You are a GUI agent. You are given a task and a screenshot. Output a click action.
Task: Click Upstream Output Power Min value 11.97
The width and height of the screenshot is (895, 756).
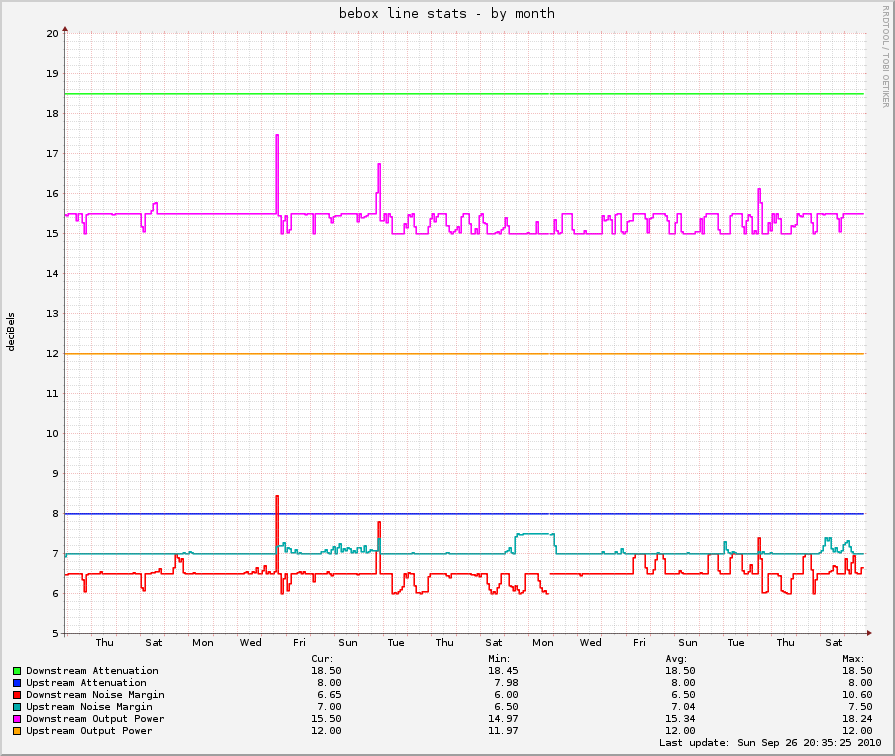(x=503, y=731)
